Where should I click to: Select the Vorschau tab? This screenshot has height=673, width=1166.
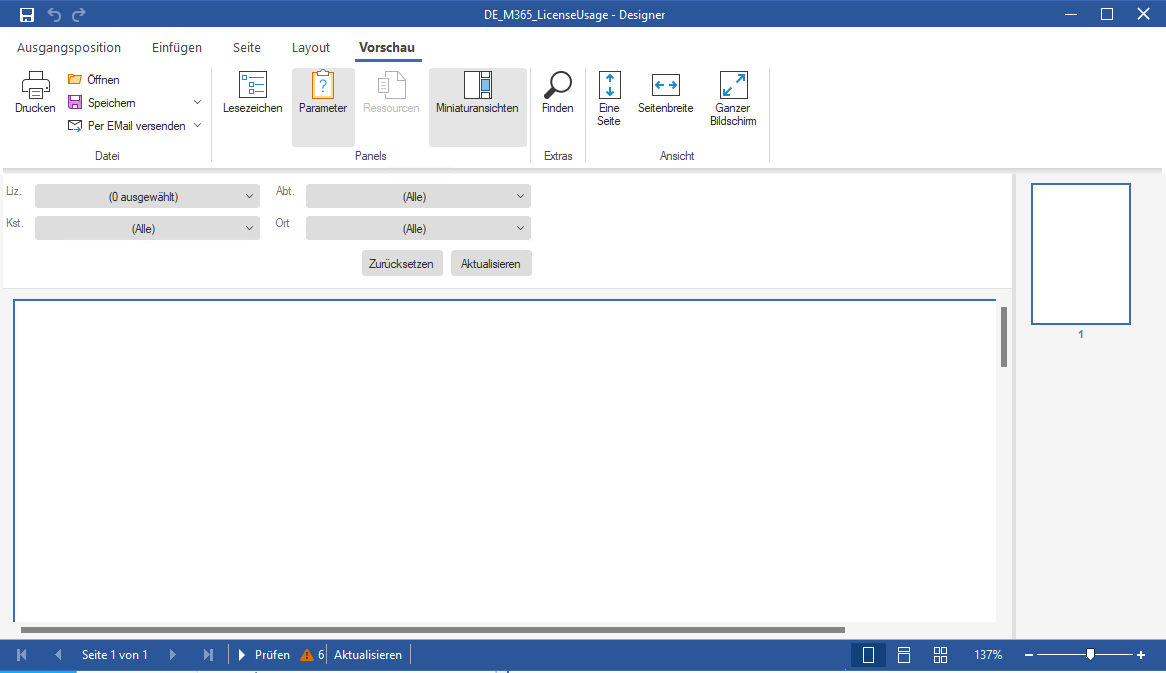(x=387, y=48)
